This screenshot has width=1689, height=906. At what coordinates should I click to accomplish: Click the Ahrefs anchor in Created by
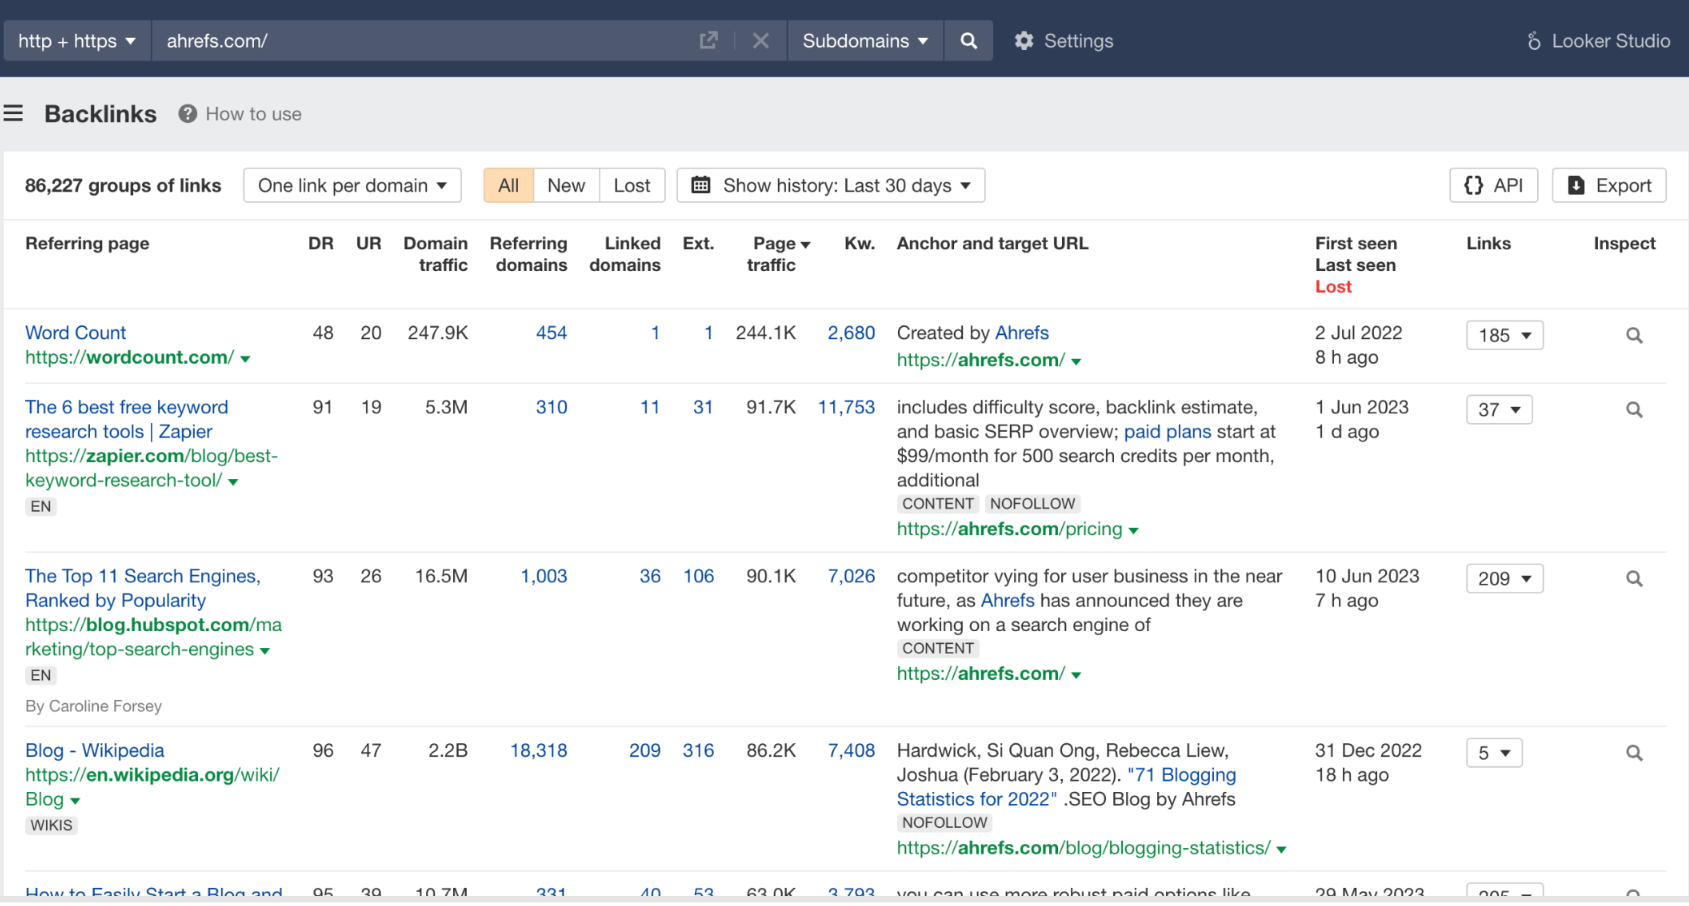pyautogui.click(x=1022, y=333)
